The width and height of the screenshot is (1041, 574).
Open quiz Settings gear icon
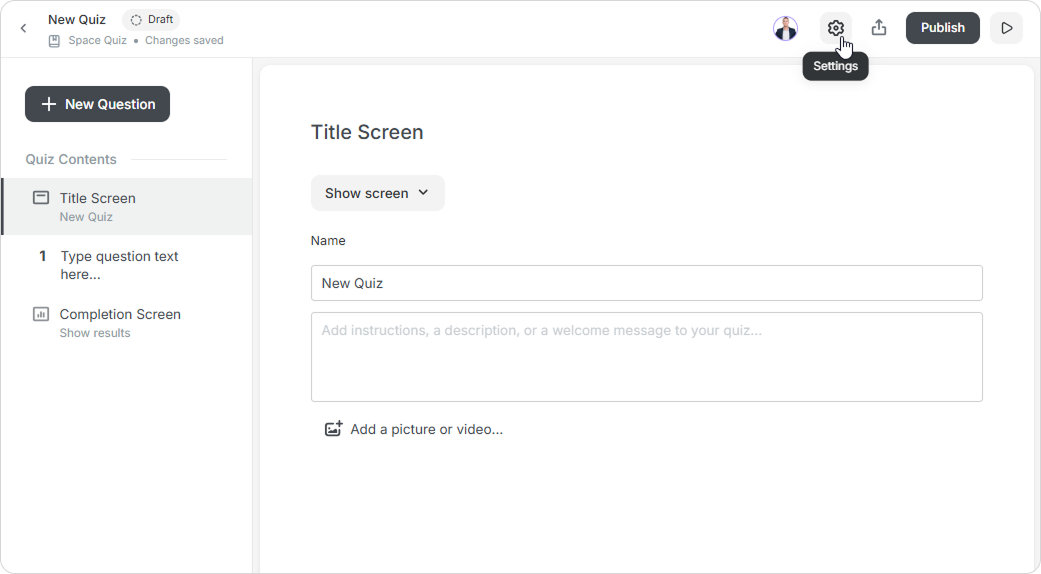tap(835, 28)
